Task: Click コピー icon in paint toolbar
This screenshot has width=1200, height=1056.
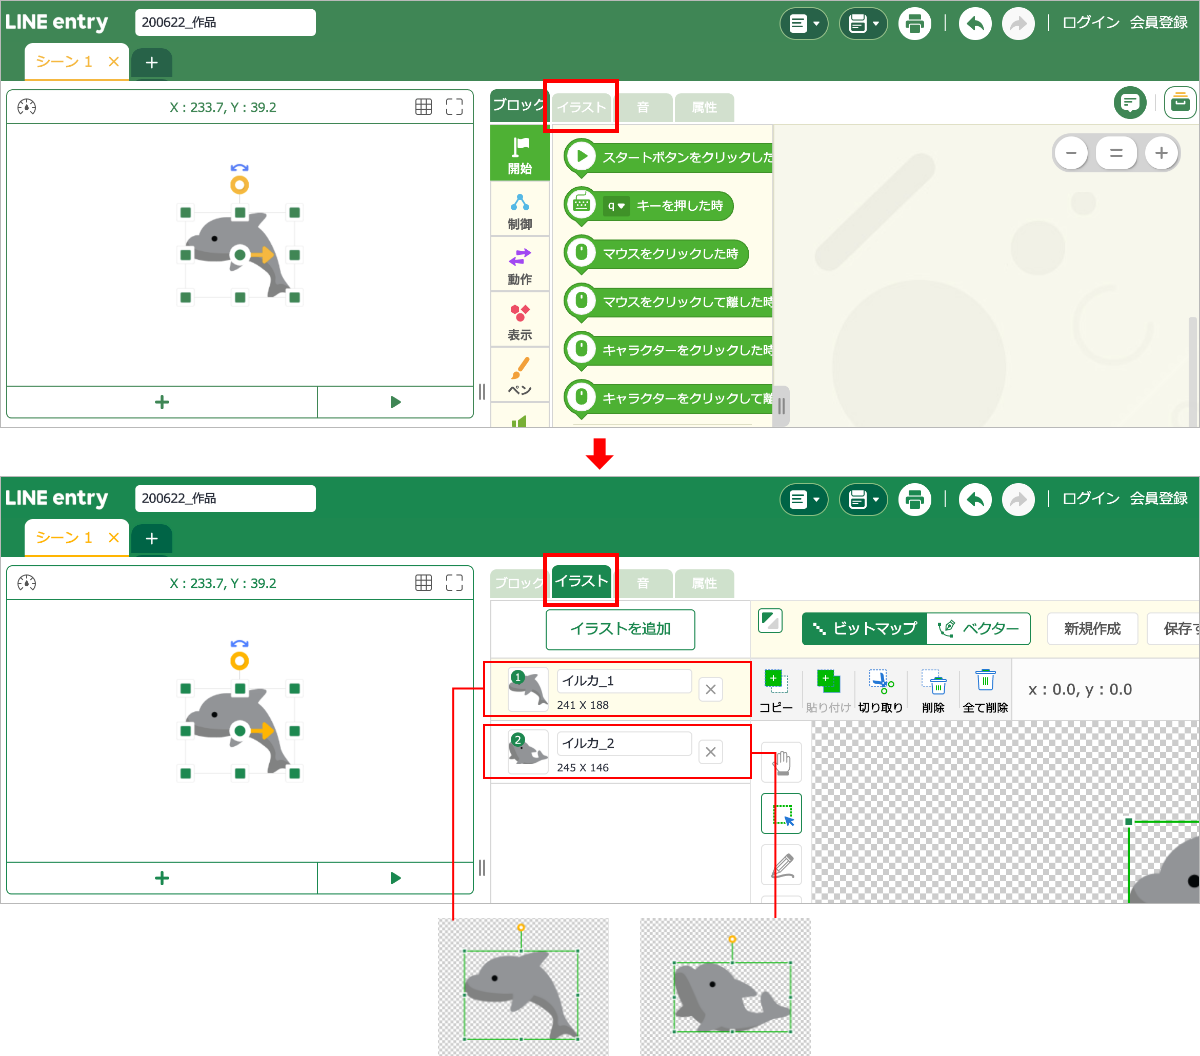Action: 776,690
